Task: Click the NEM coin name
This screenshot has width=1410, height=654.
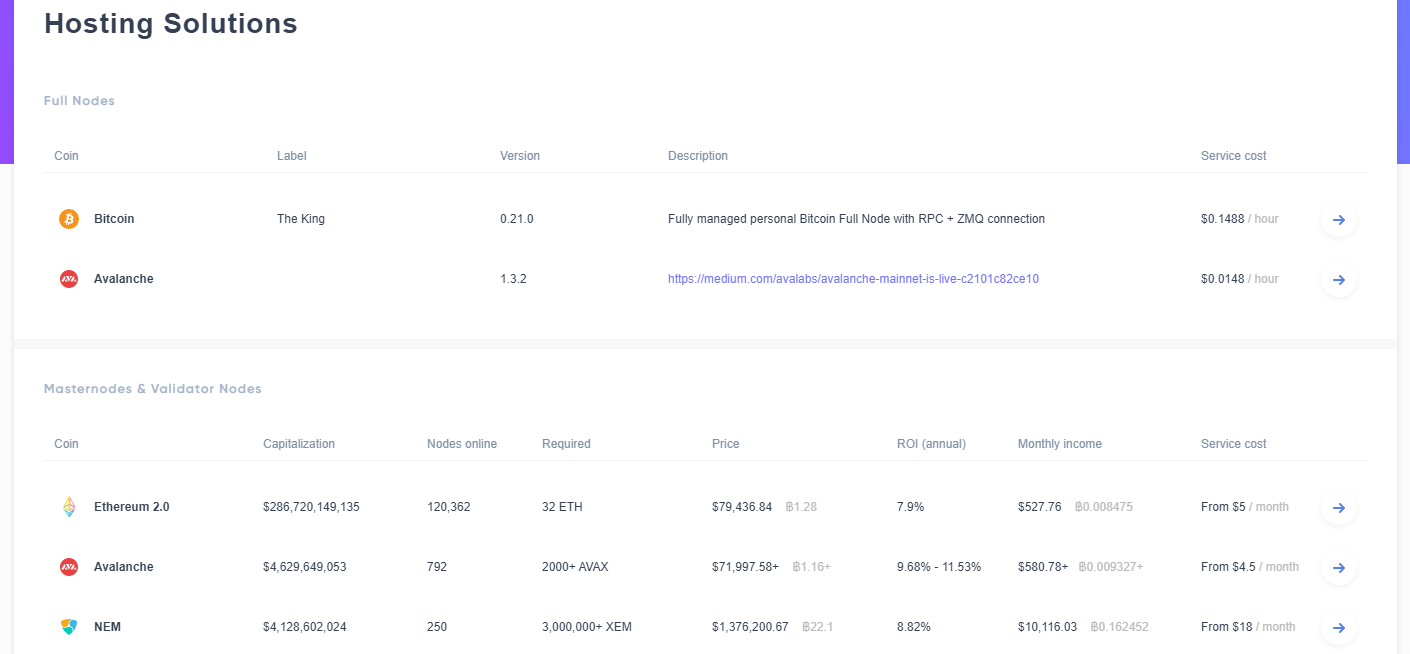Action: [x=108, y=627]
